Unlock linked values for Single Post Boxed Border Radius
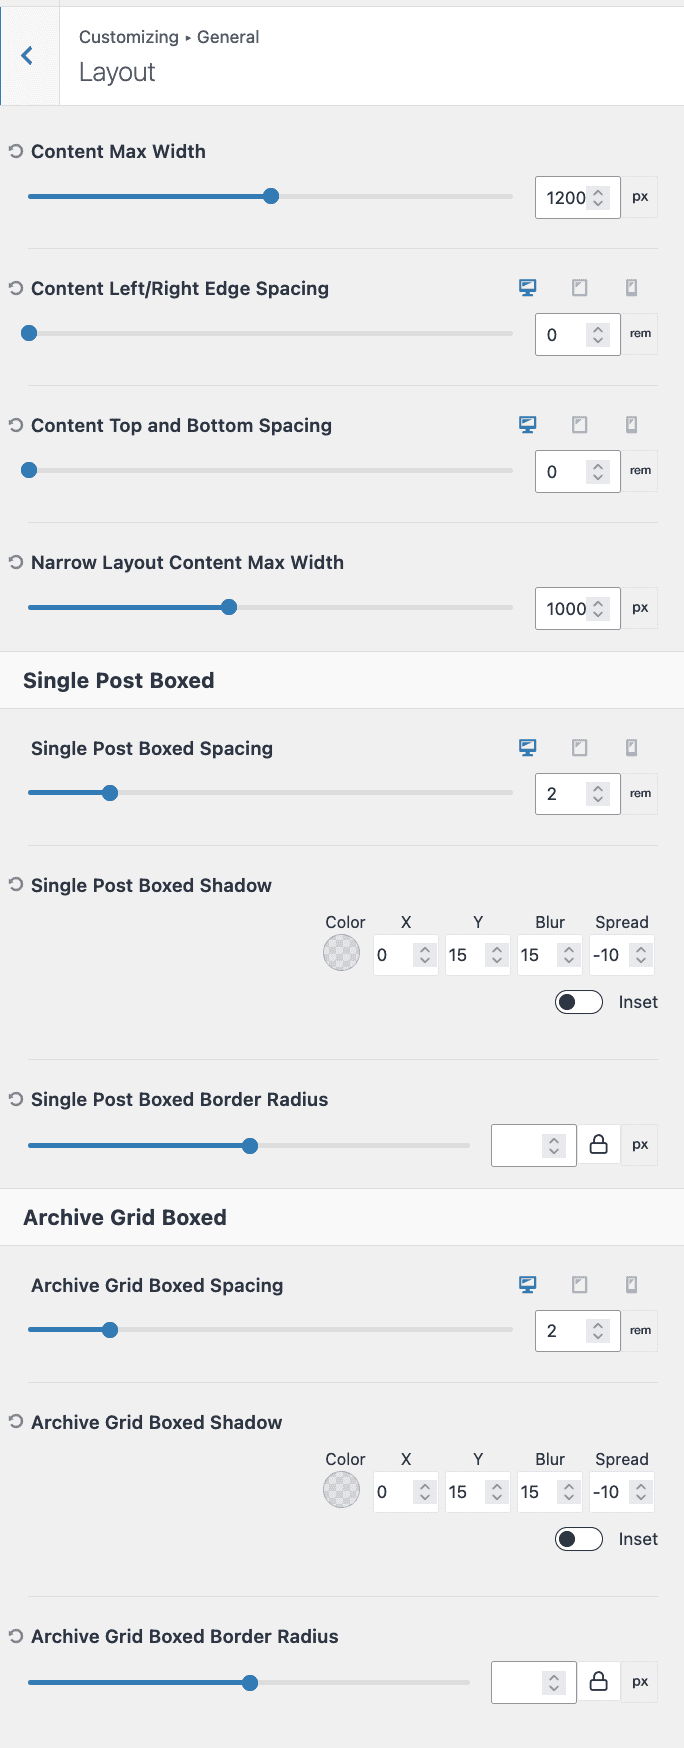The width and height of the screenshot is (684, 1748). [599, 1145]
